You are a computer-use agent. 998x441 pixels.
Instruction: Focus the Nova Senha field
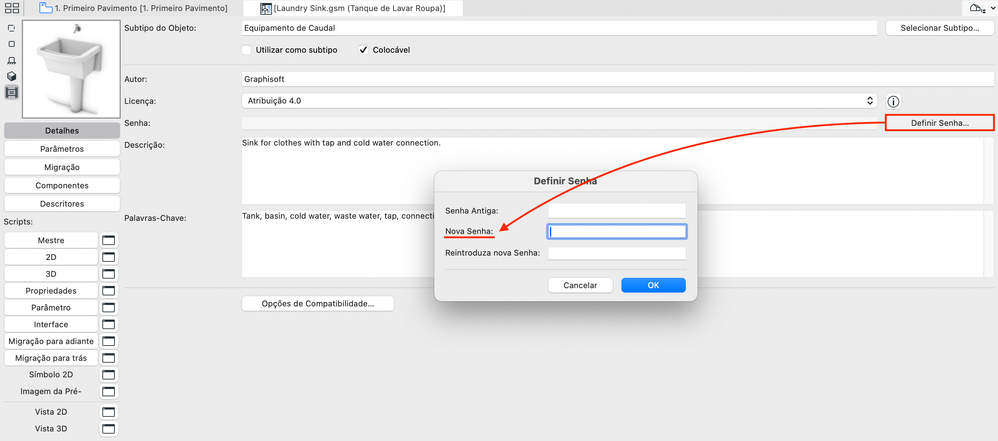click(x=617, y=232)
